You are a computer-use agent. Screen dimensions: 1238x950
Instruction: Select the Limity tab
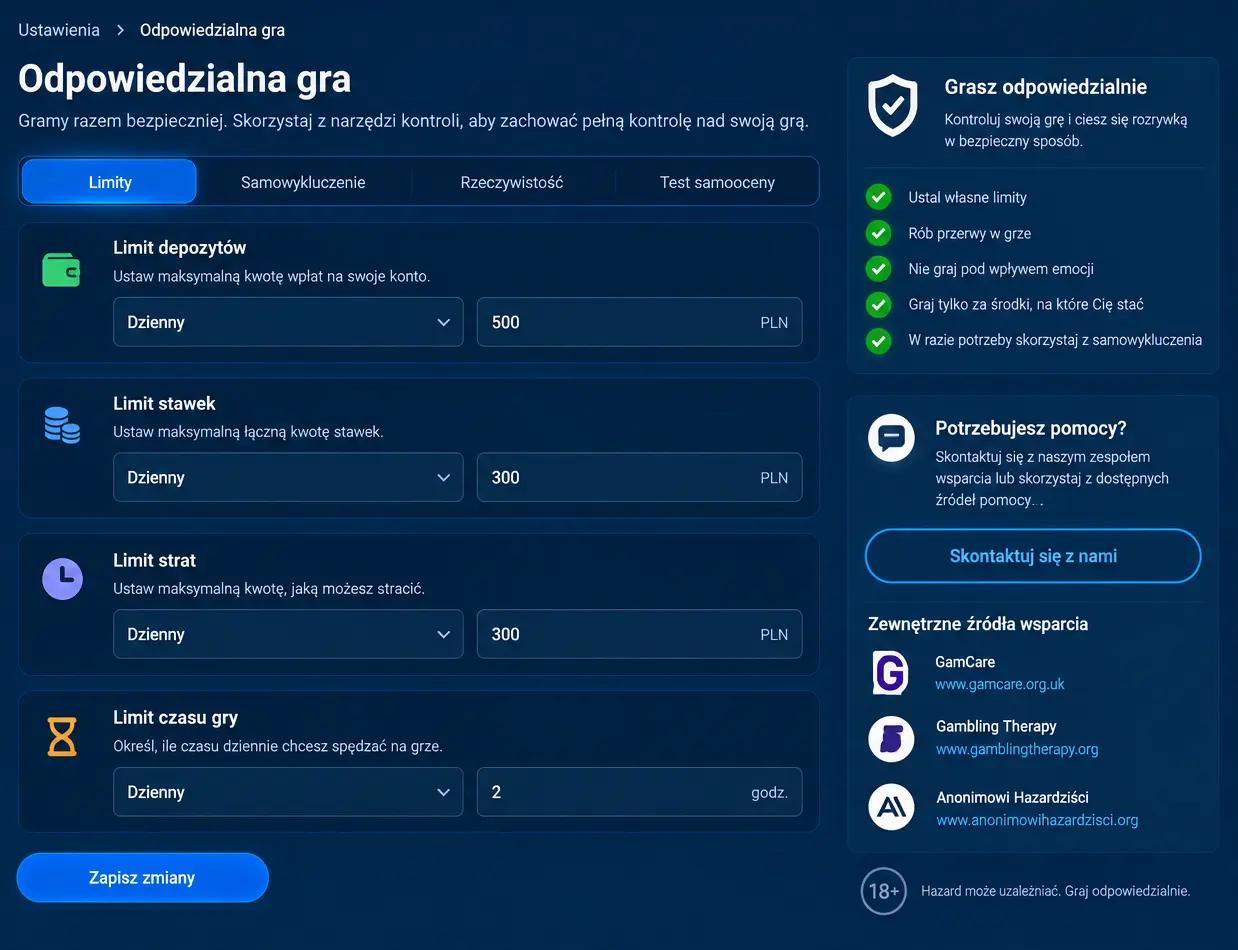(x=109, y=182)
